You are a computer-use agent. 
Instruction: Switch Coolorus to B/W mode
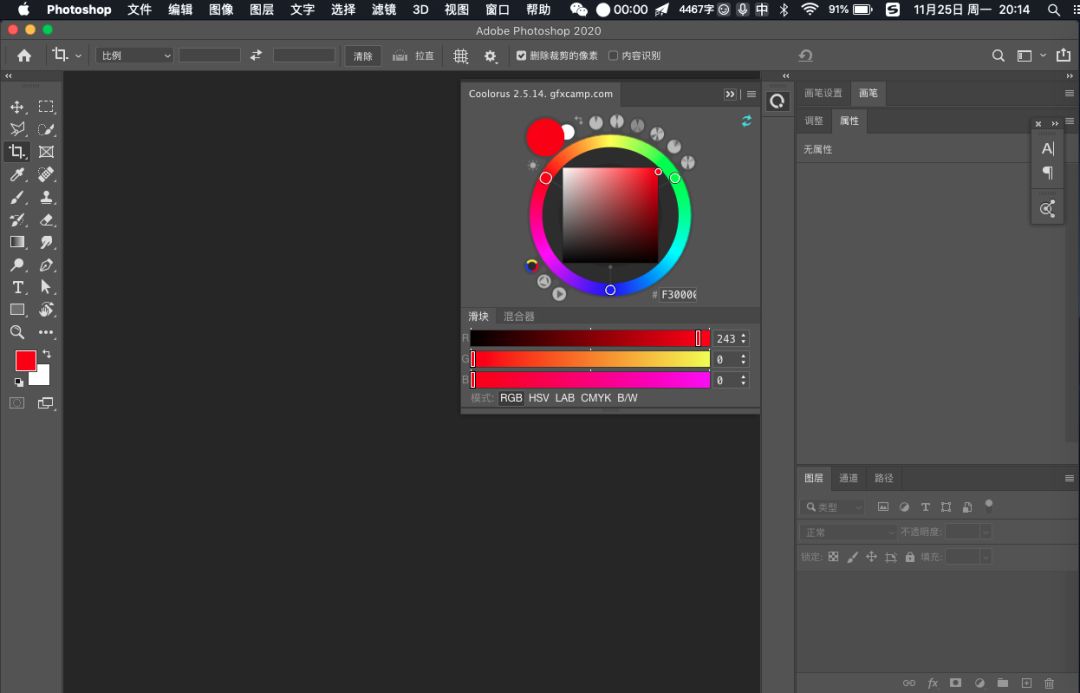coord(627,398)
